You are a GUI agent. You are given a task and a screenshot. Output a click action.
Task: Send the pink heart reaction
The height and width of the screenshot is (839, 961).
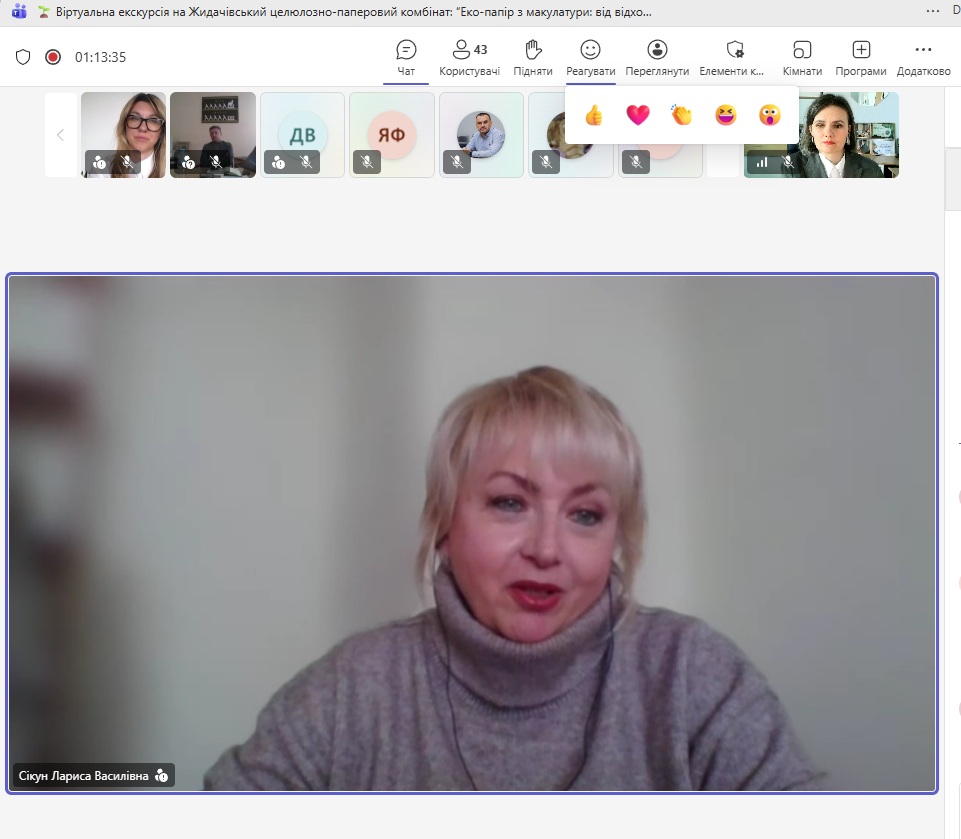point(638,115)
